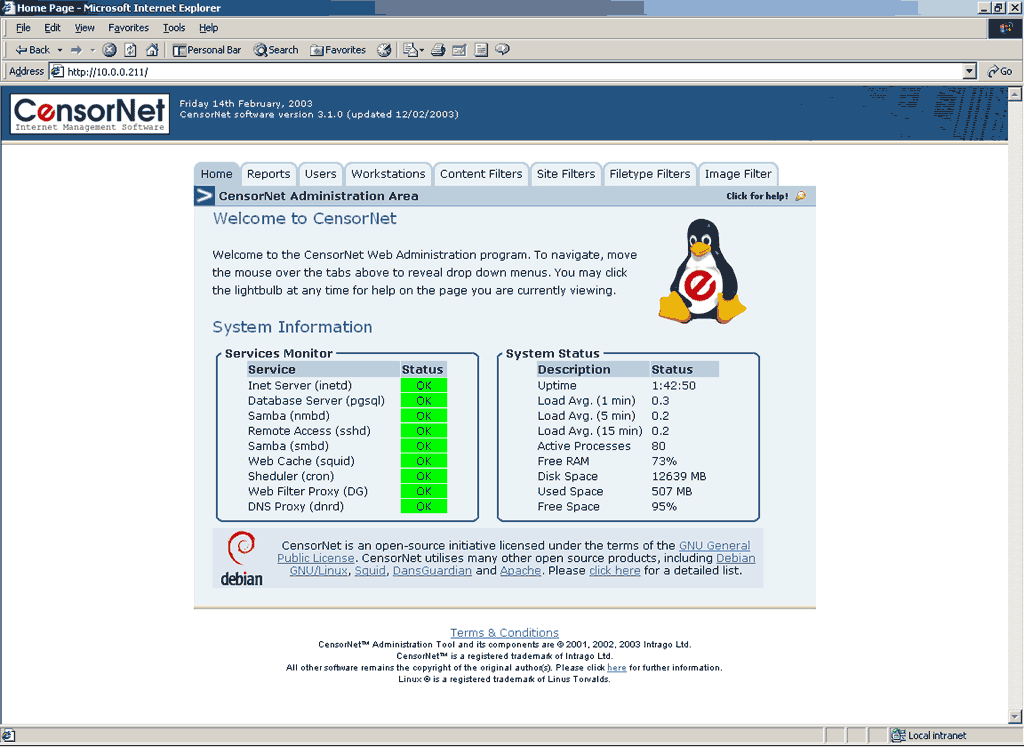Open the Favorites toolbar button
This screenshot has height=747, width=1024.
coord(338,50)
